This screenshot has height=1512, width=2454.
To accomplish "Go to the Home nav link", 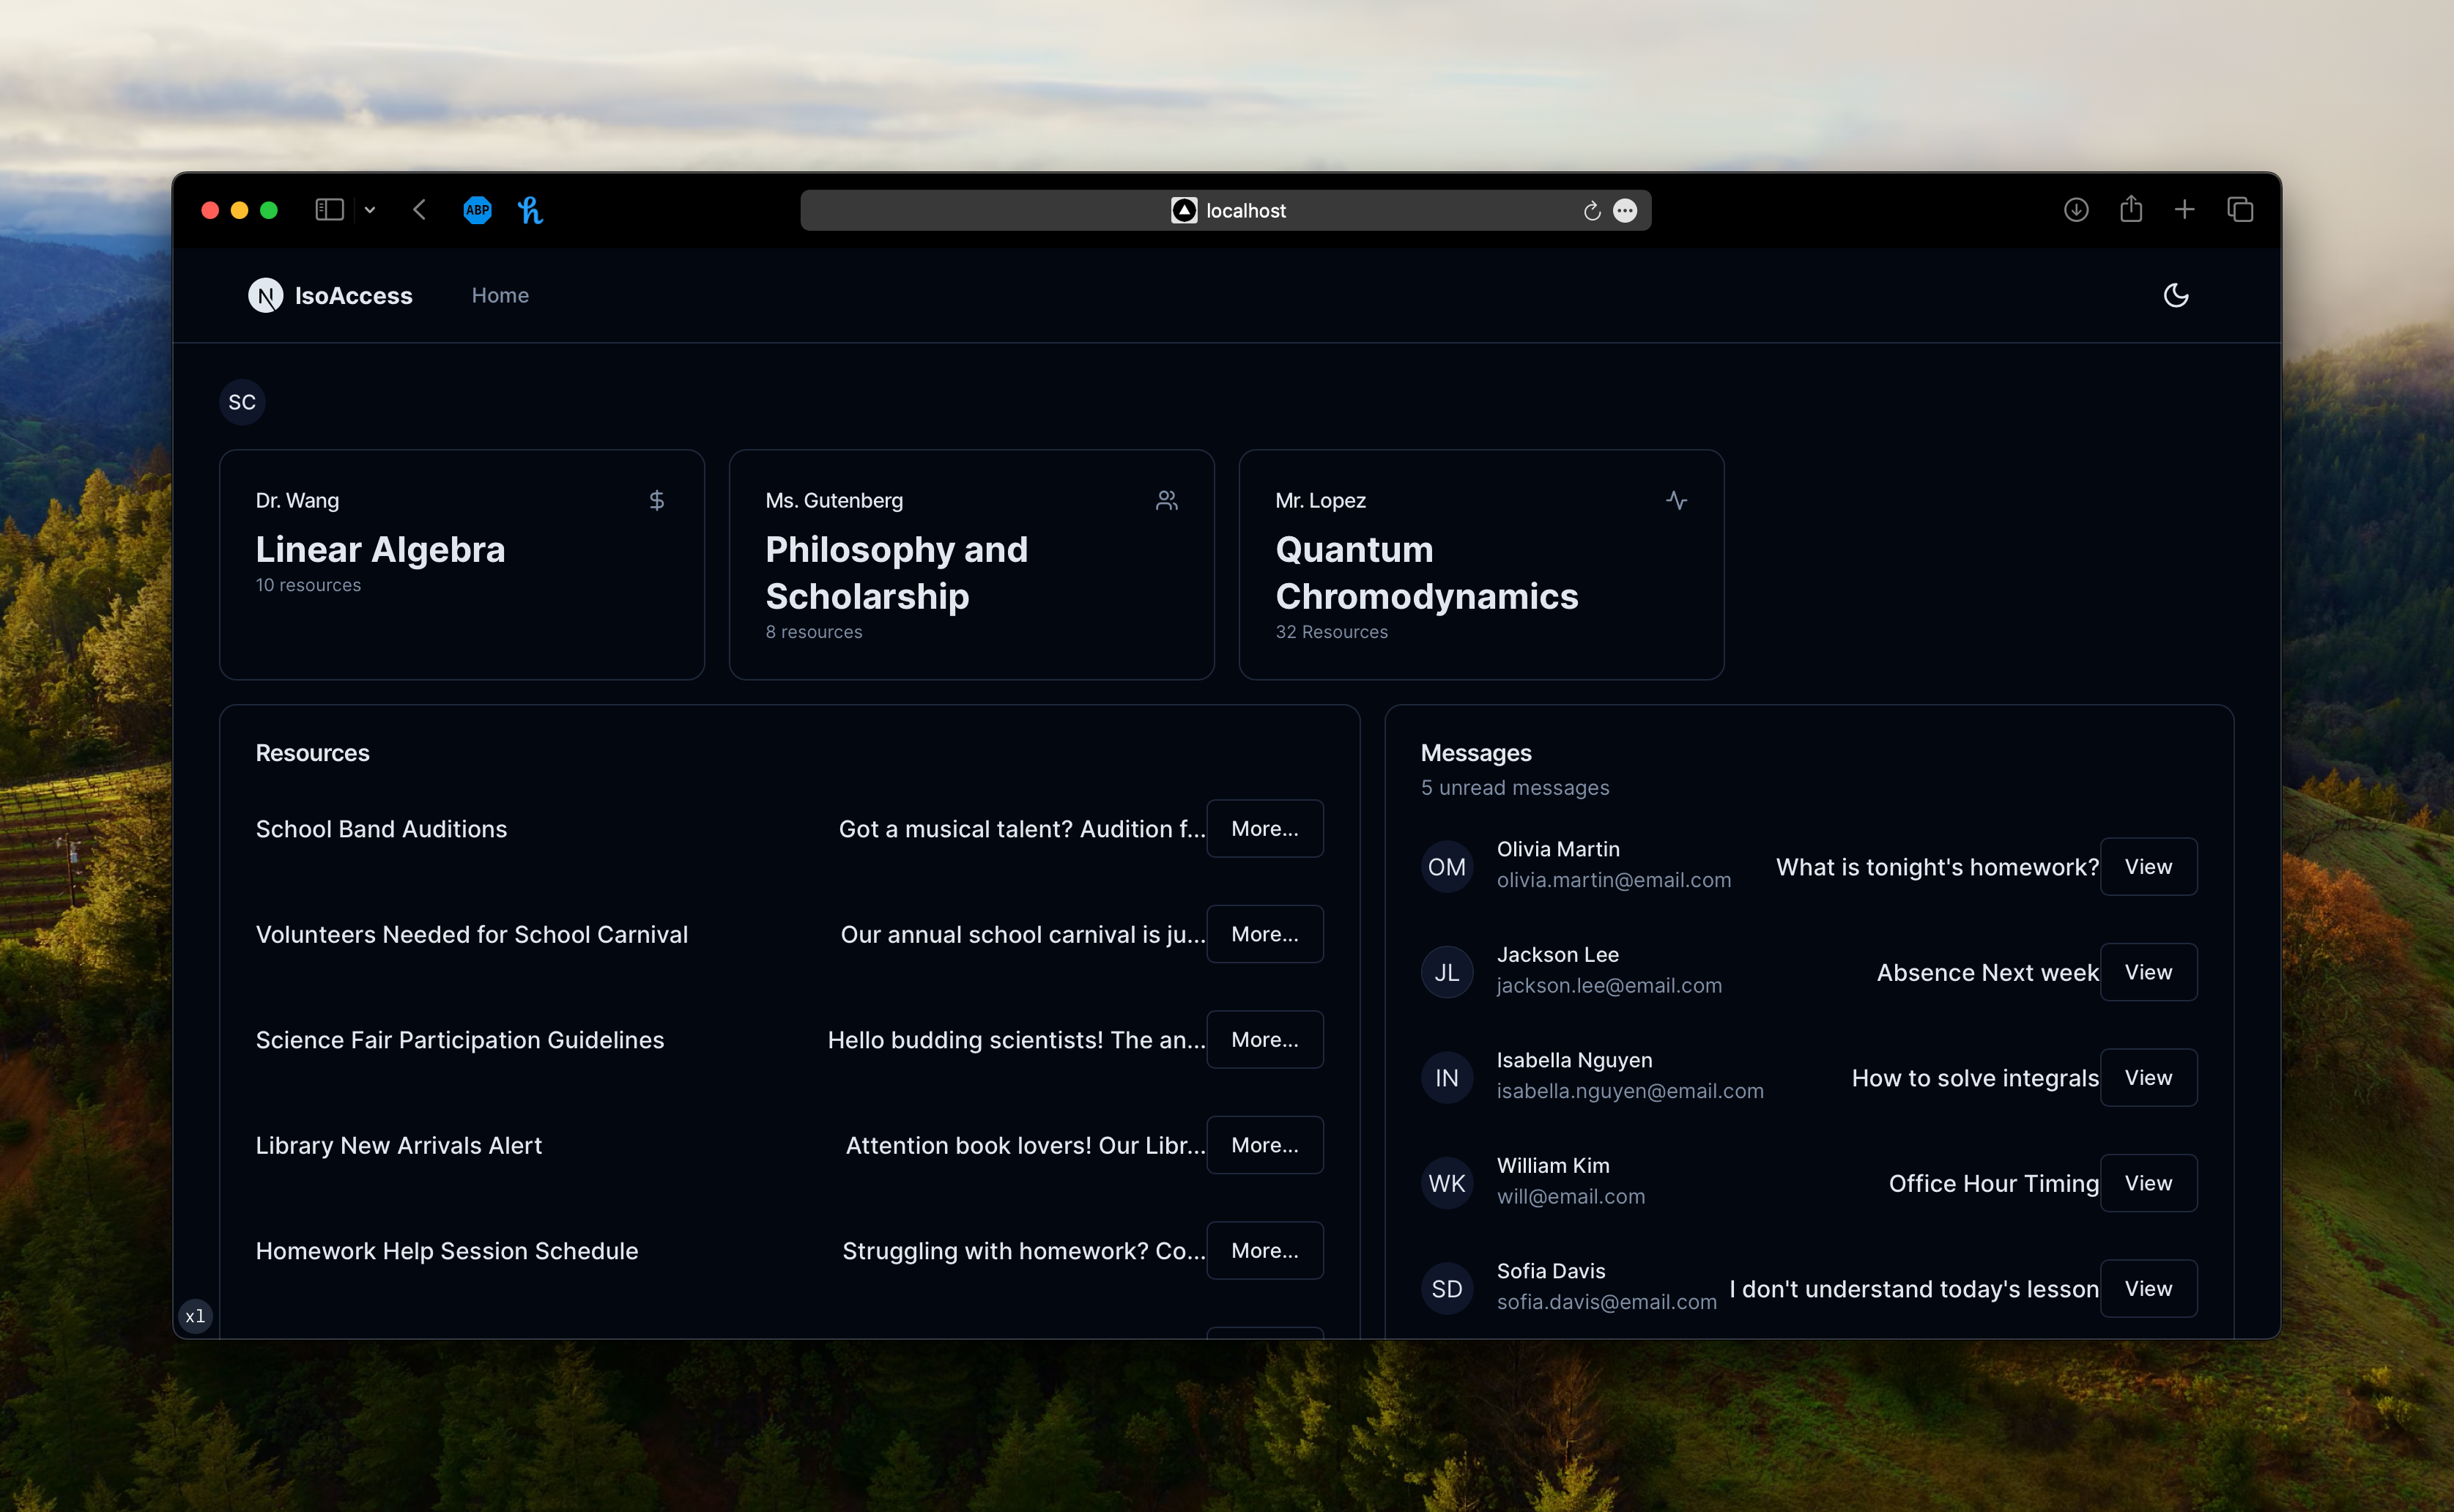I will click(500, 295).
